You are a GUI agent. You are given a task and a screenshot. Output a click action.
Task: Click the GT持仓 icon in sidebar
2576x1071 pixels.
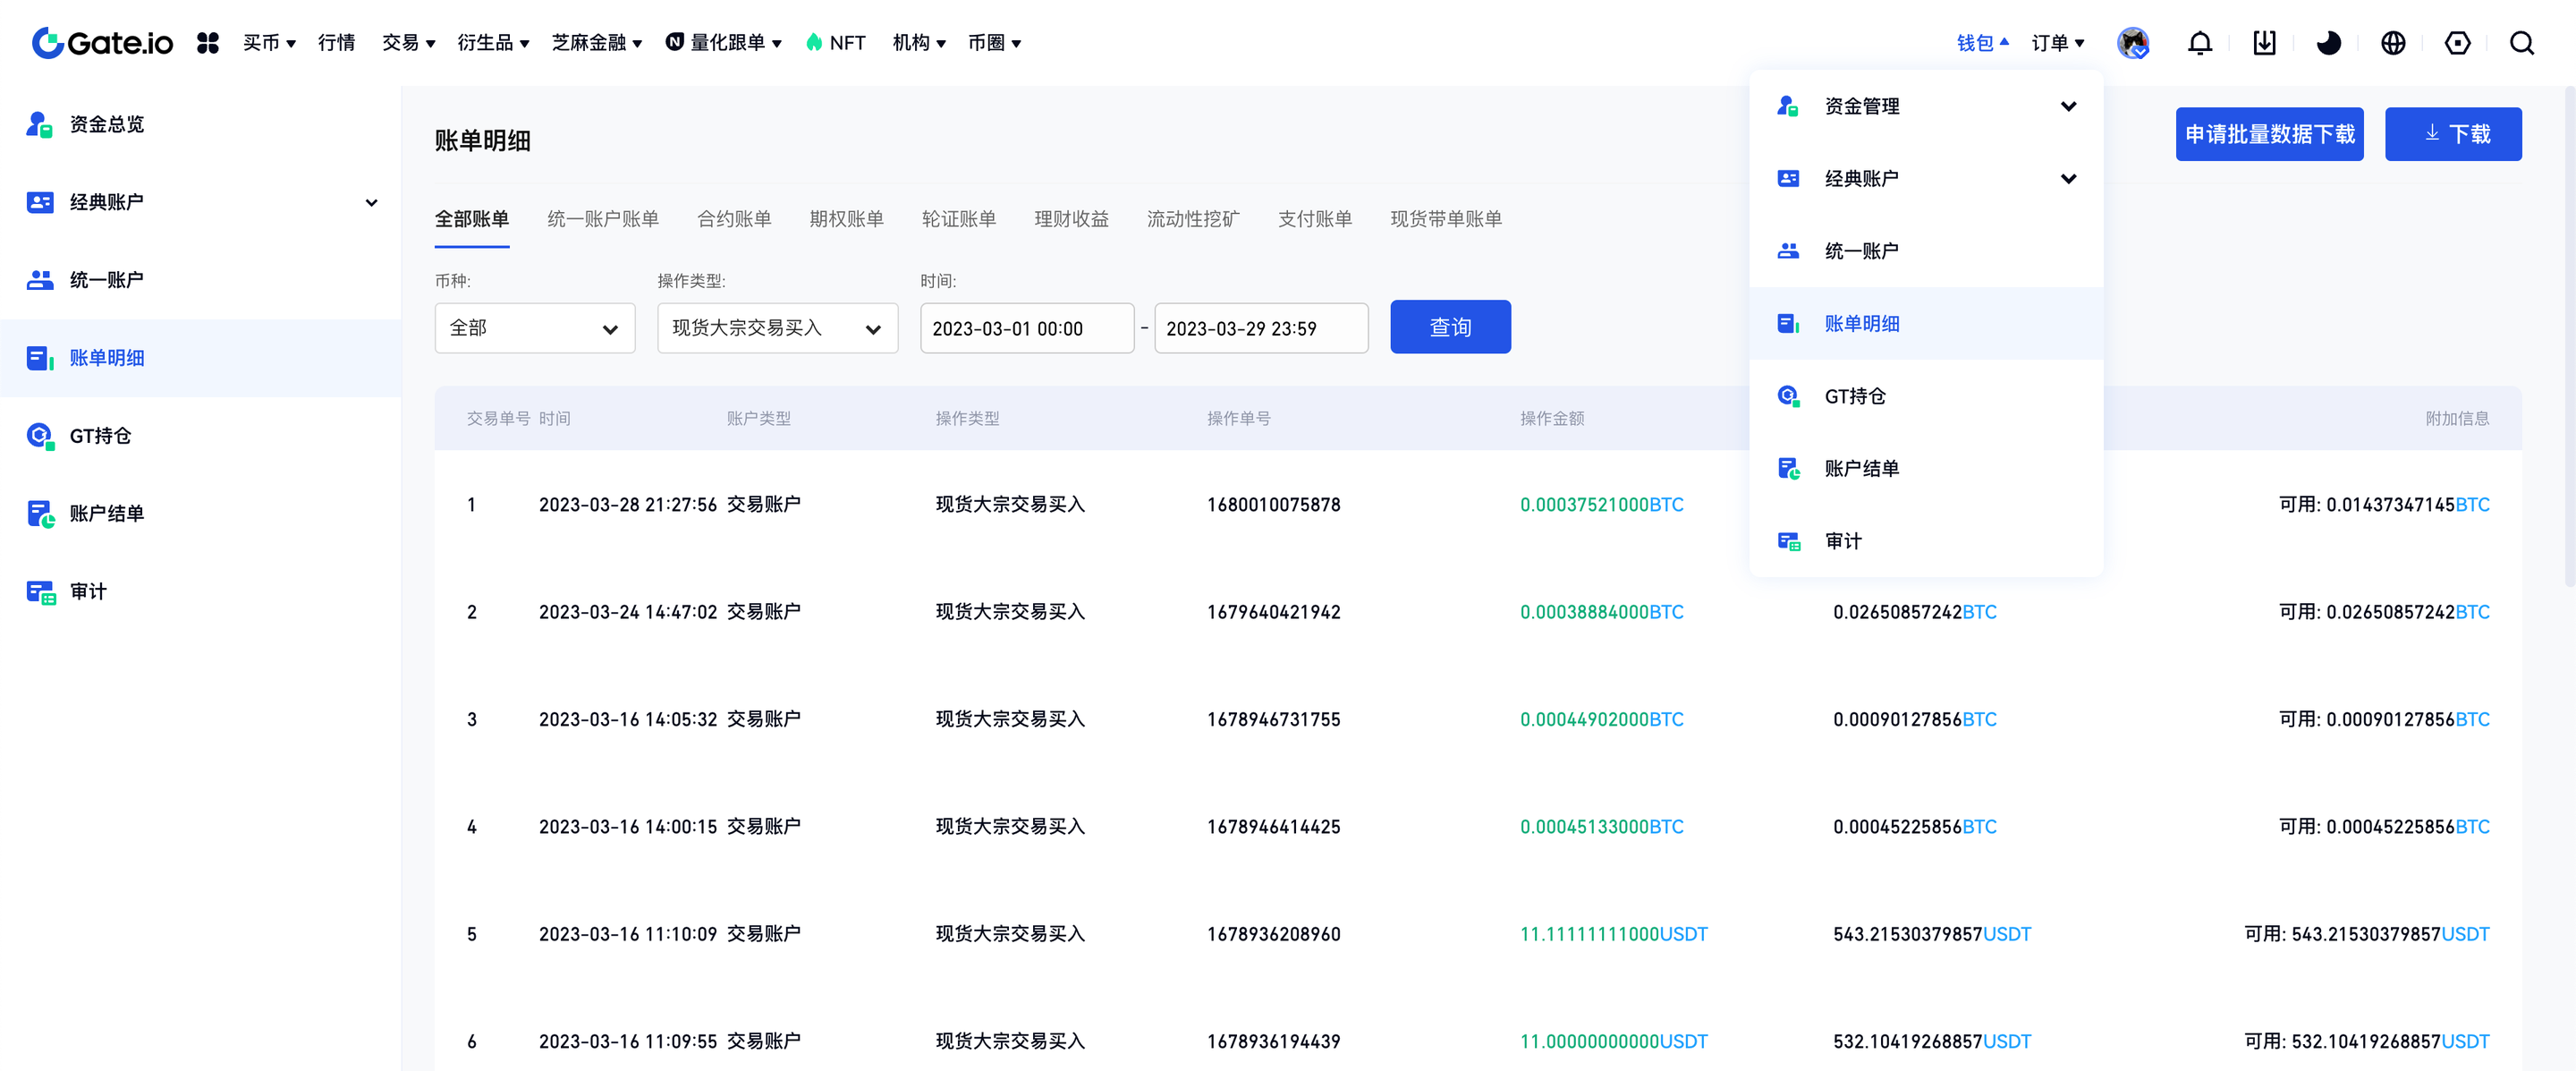click(x=40, y=436)
